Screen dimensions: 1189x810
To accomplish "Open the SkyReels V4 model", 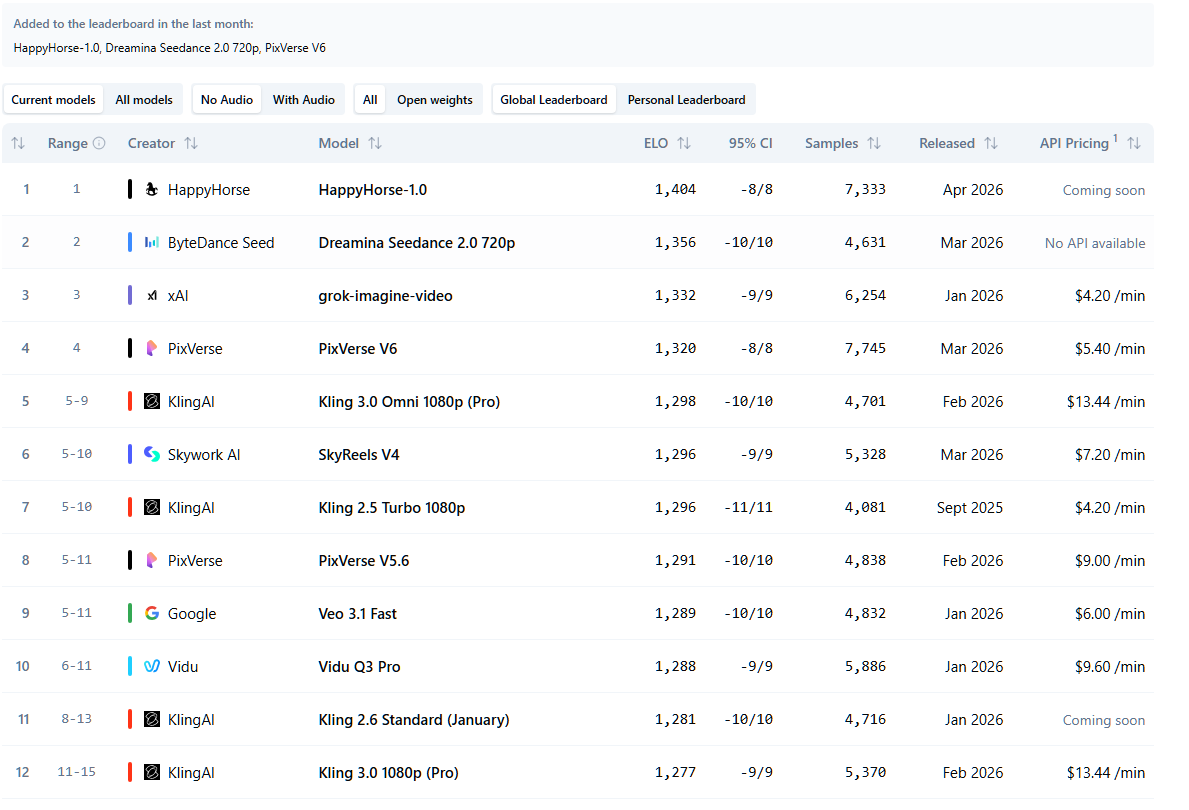I will [359, 455].
